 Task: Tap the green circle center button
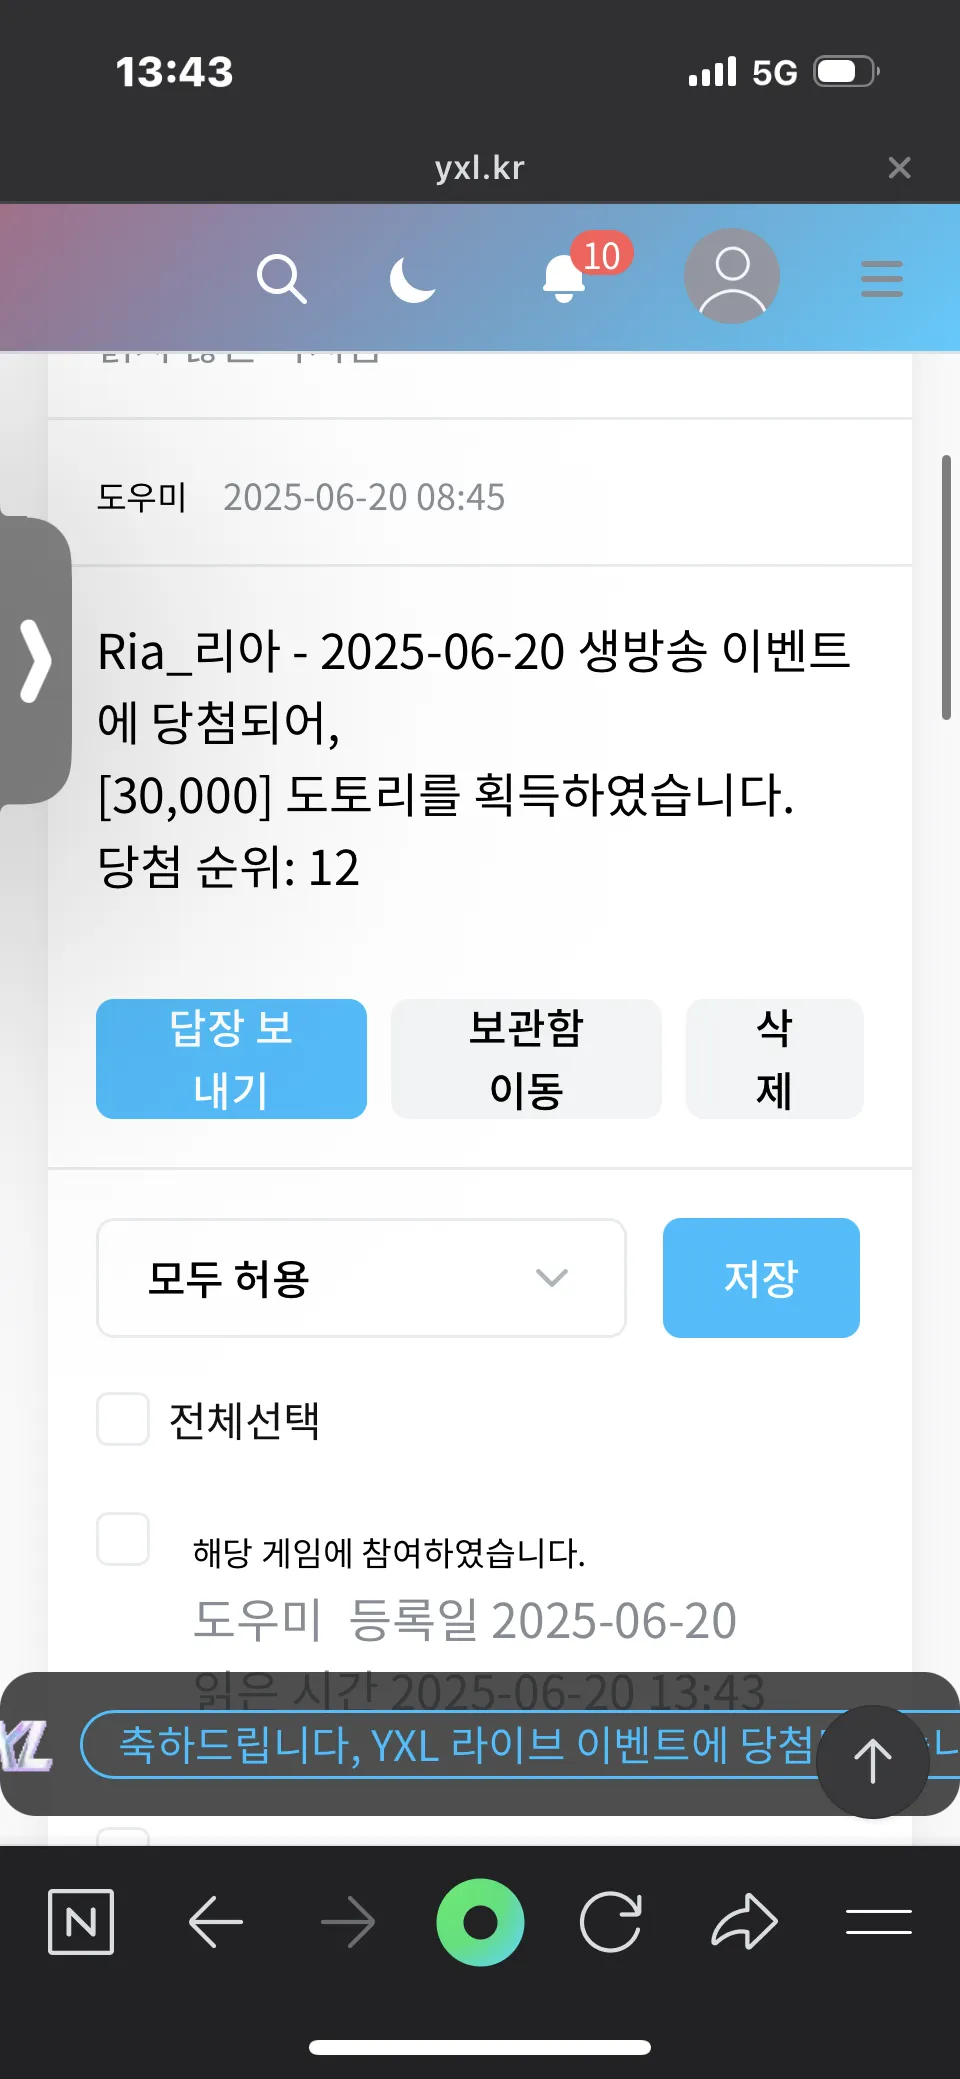point(480,1922)
